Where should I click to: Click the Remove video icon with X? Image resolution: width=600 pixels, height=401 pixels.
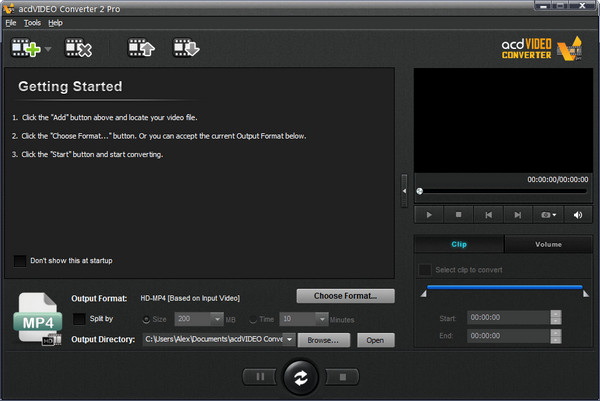(x=78, y=47)
